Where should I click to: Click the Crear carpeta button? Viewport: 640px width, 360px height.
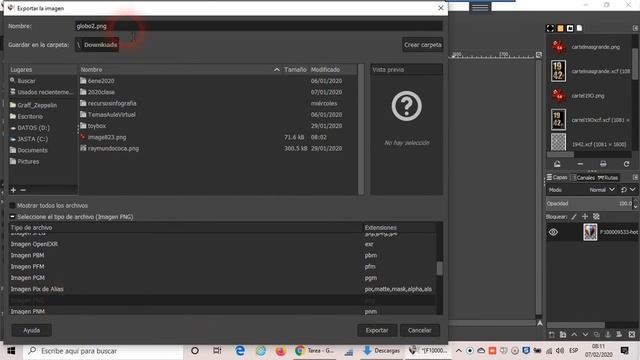click(x=422, y=45)
